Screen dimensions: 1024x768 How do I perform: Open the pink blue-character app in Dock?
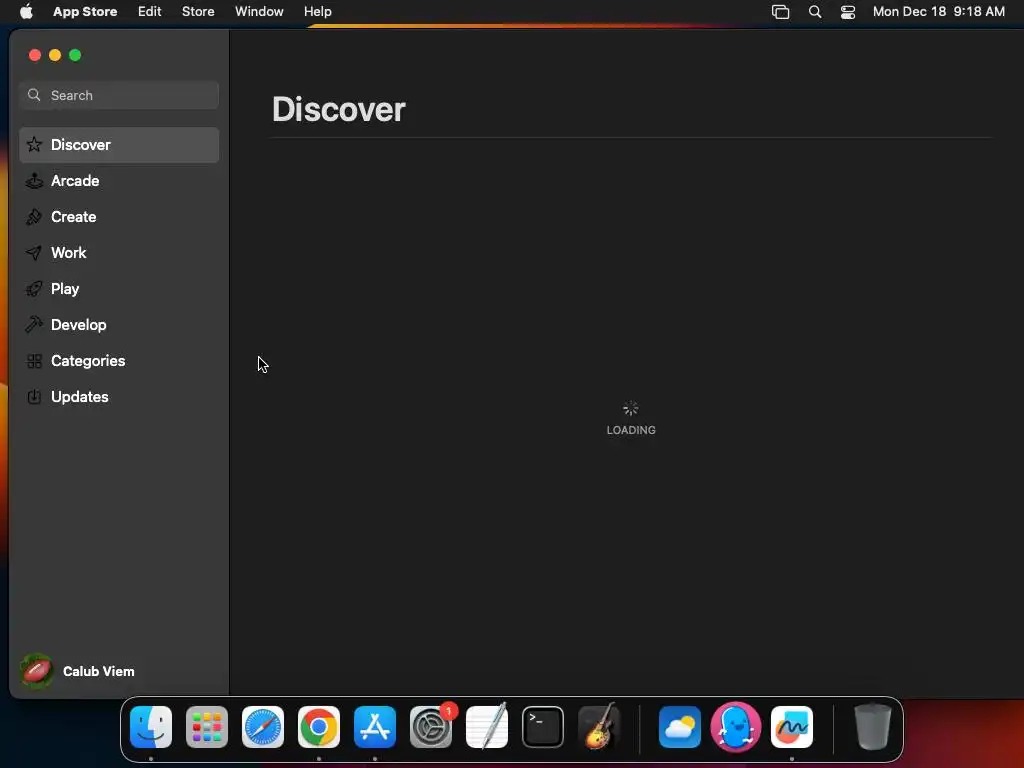pyautogui.click(x=736, y=727)
